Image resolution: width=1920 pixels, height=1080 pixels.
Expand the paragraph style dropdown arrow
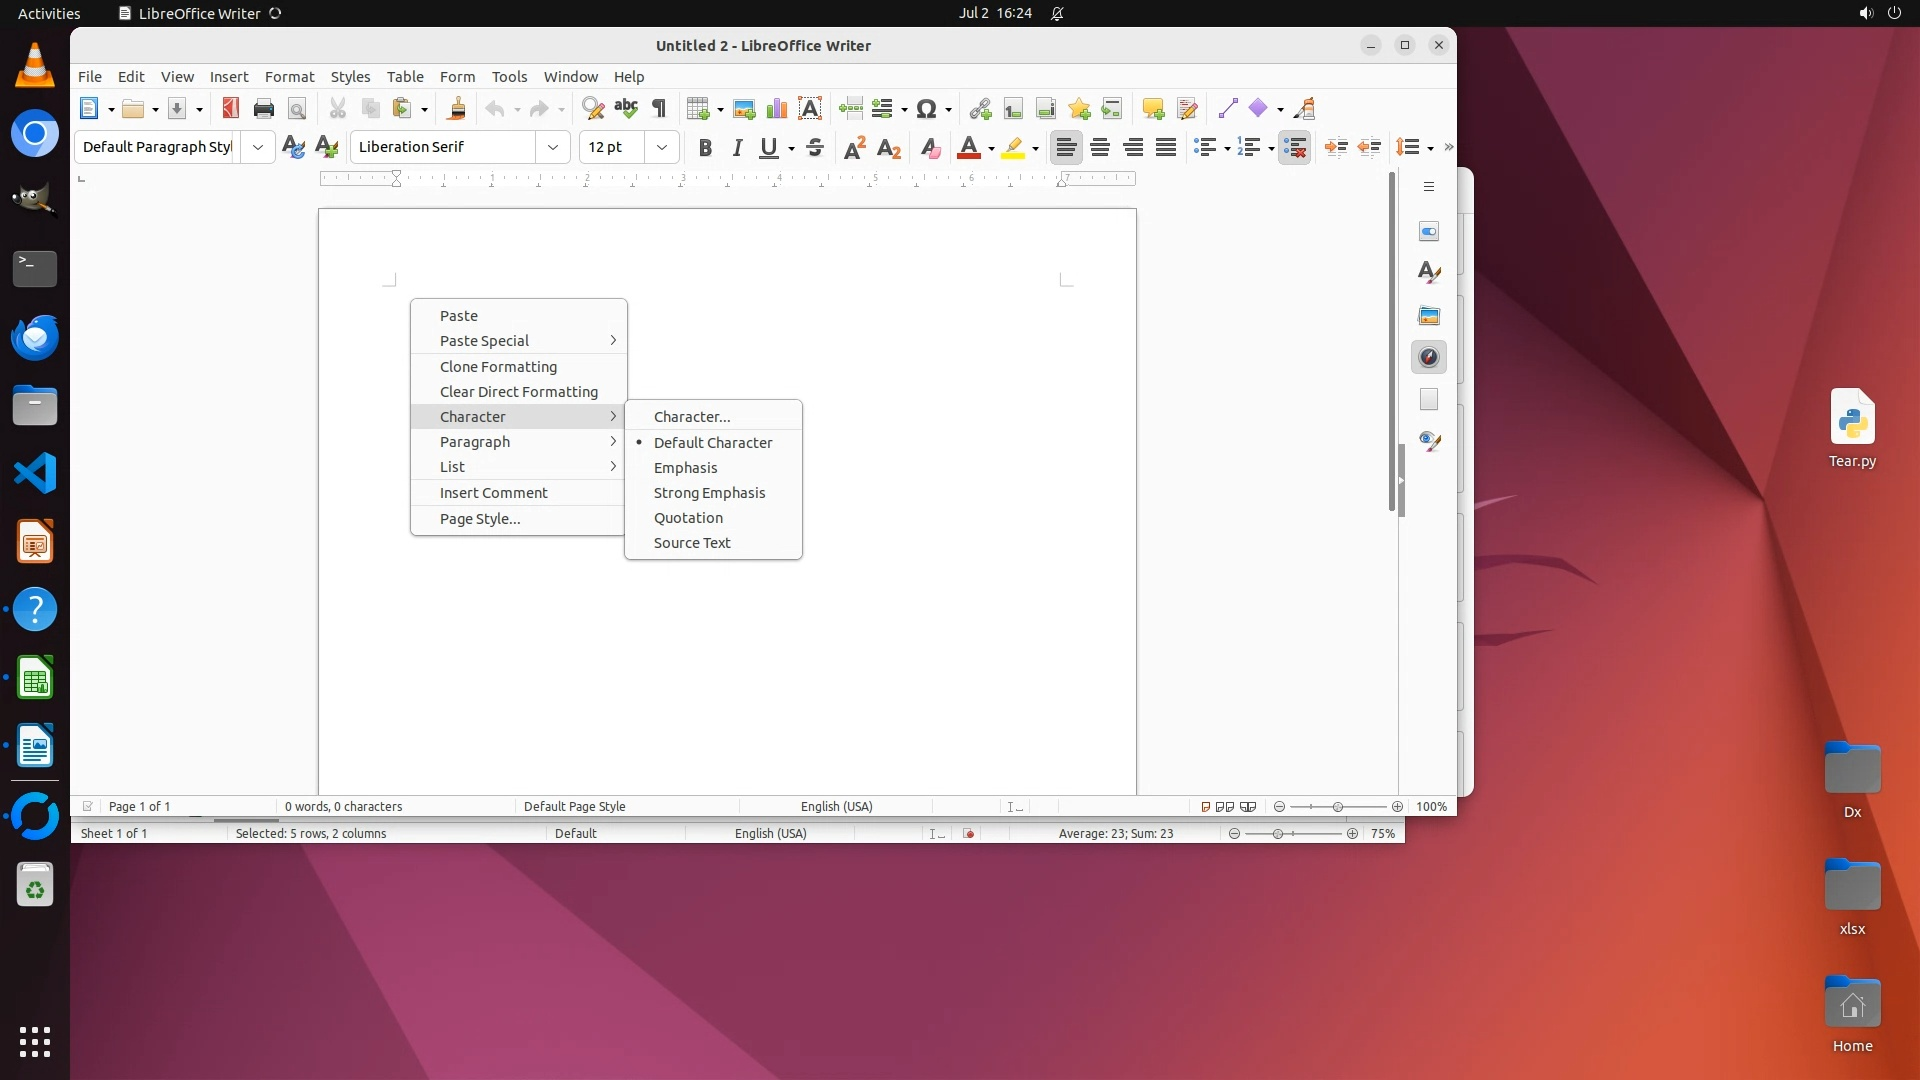pos(257,147)
